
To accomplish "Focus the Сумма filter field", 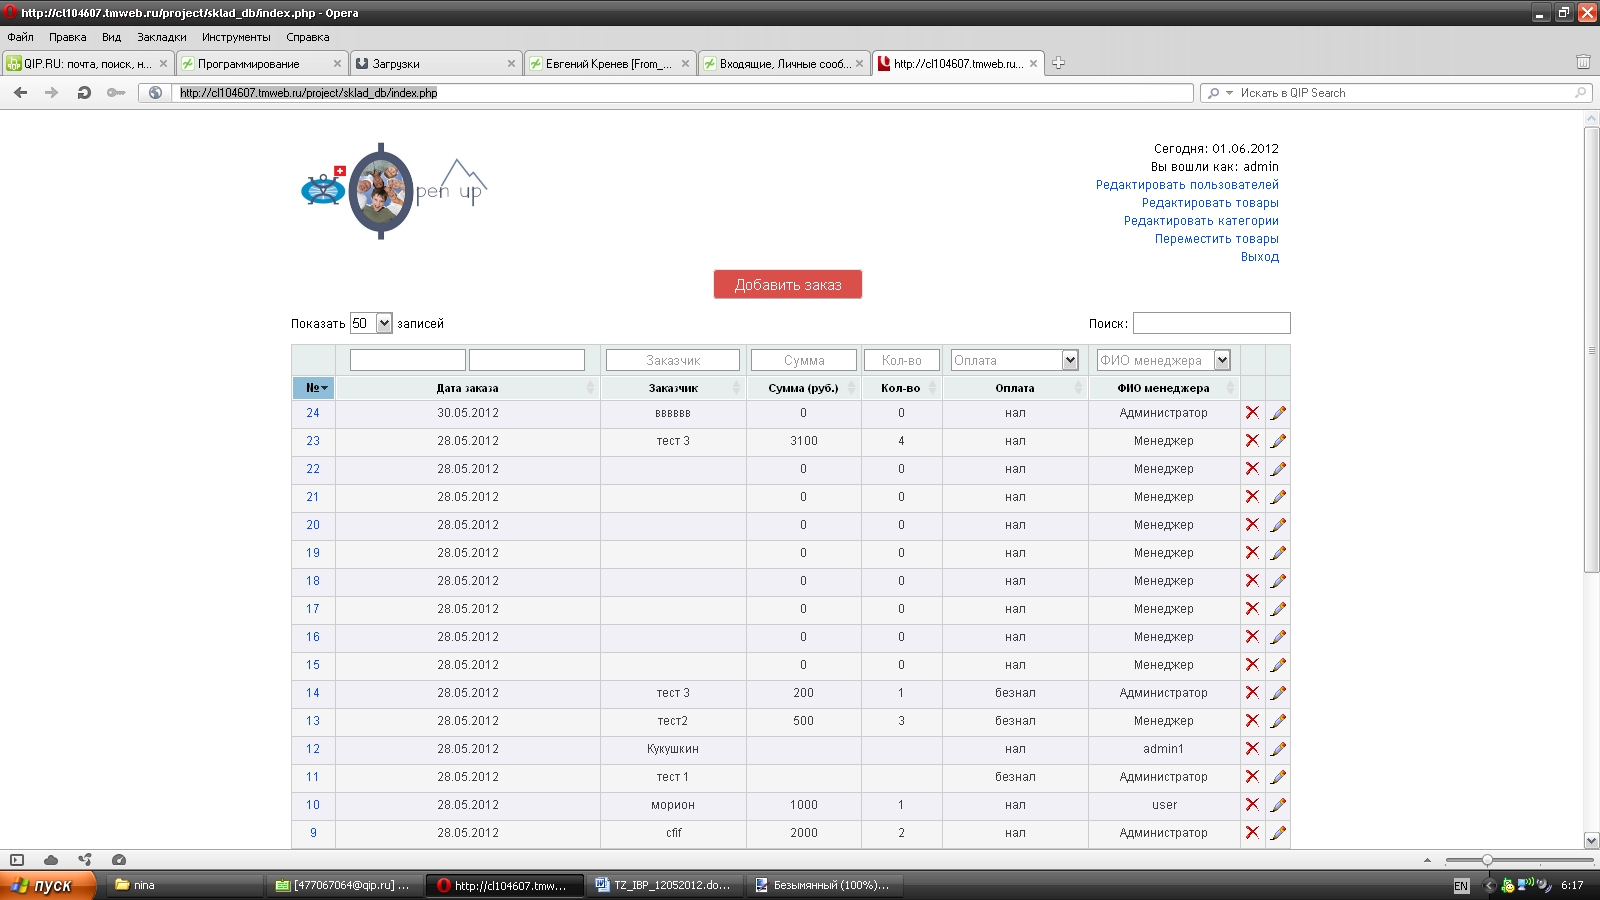I will point(804,360).
